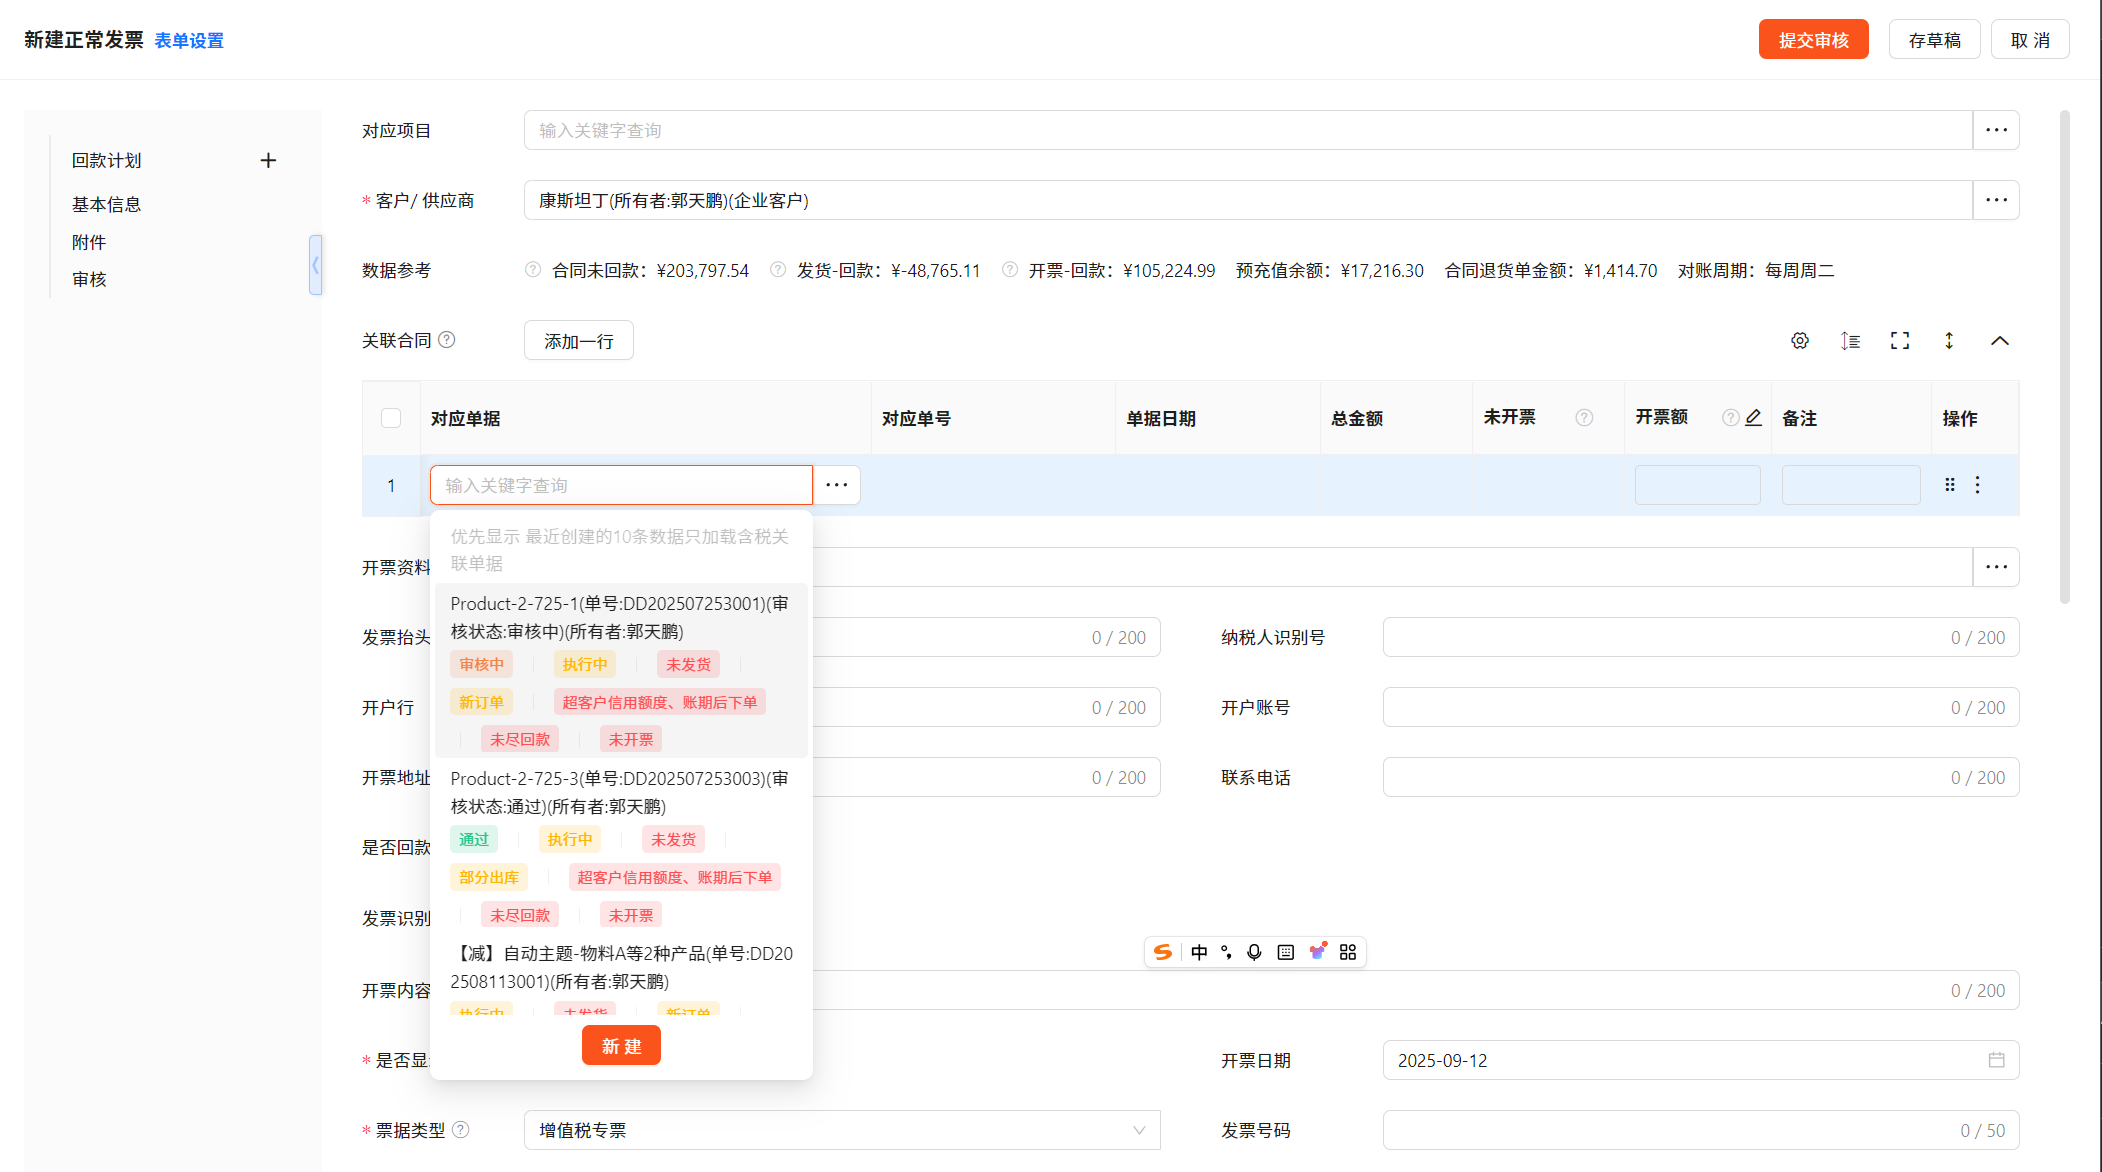Click the row height adjustment icon

(1850, 341)
